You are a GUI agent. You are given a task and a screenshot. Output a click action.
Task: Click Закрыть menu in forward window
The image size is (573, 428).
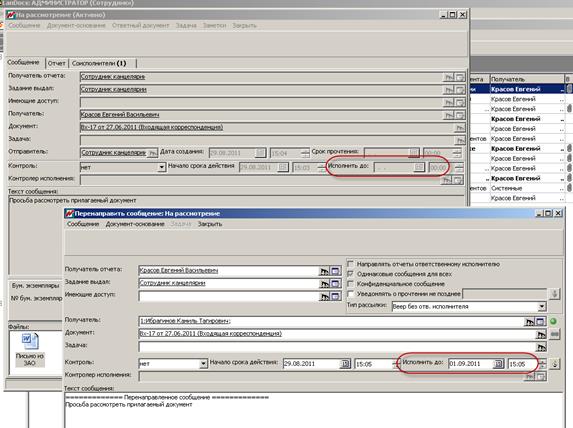point(210,224)
